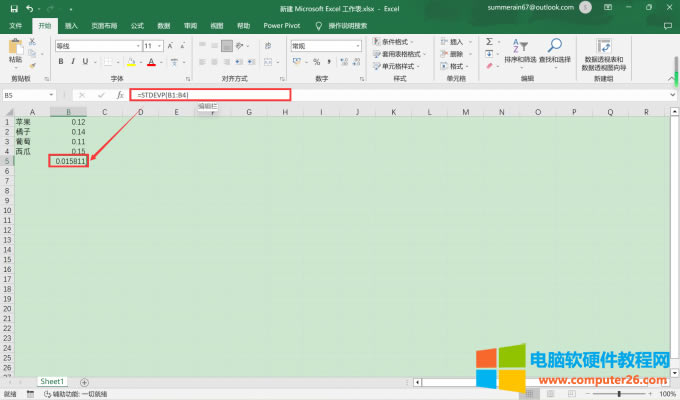Apply Bold formatting to cell
This screenshot has height=400, width=680.
pos(60,62)
